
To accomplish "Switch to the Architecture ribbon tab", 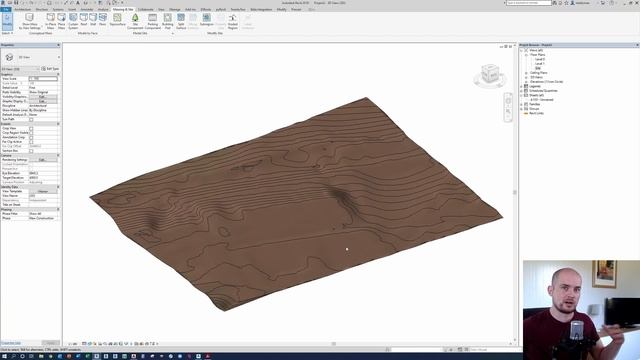I will [x=23, y=9].
